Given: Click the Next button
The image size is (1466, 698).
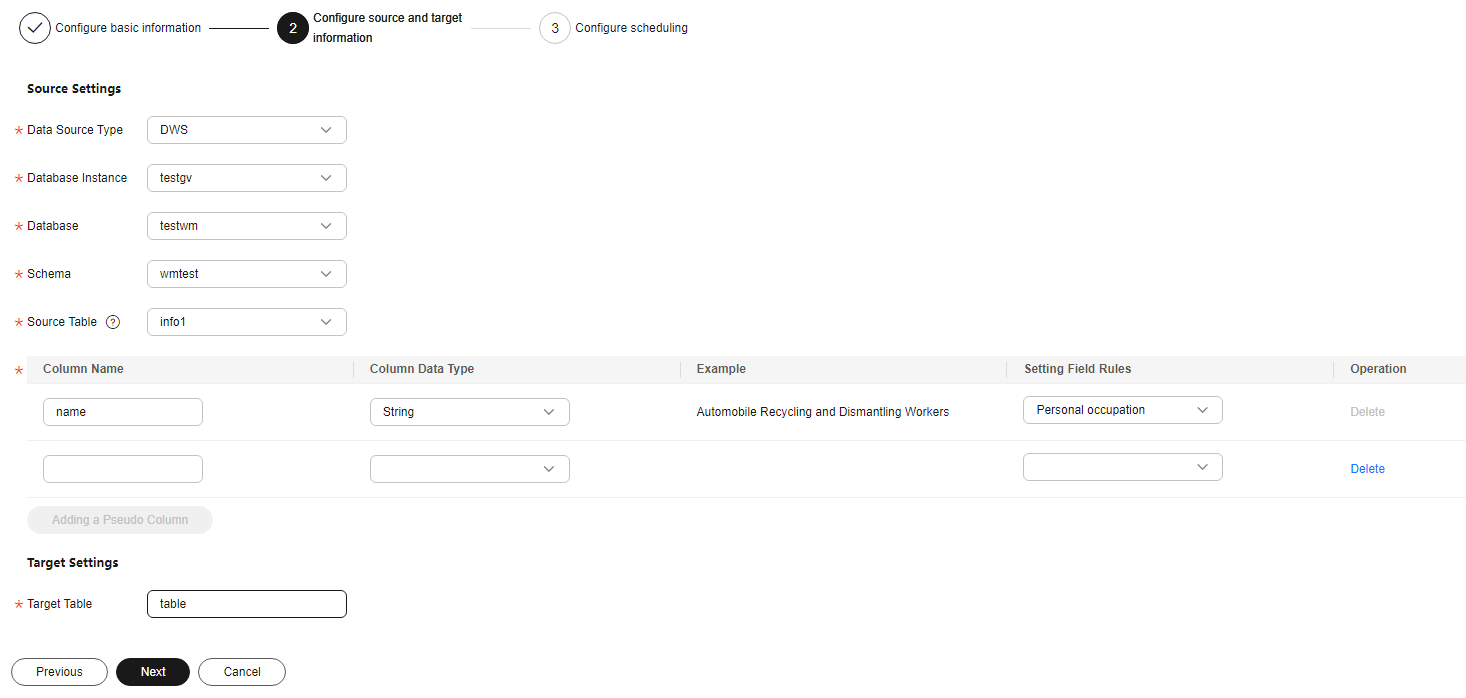Looking at the screenshot, I should (153, 672).
